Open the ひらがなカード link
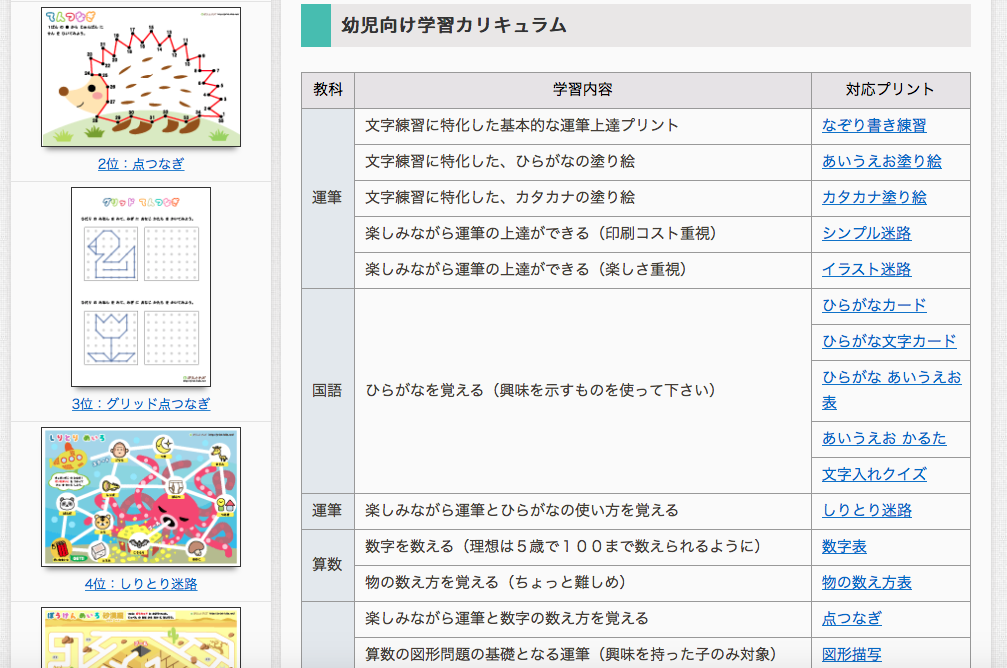This screenshot has height=668, width=1007. [873, 306]
